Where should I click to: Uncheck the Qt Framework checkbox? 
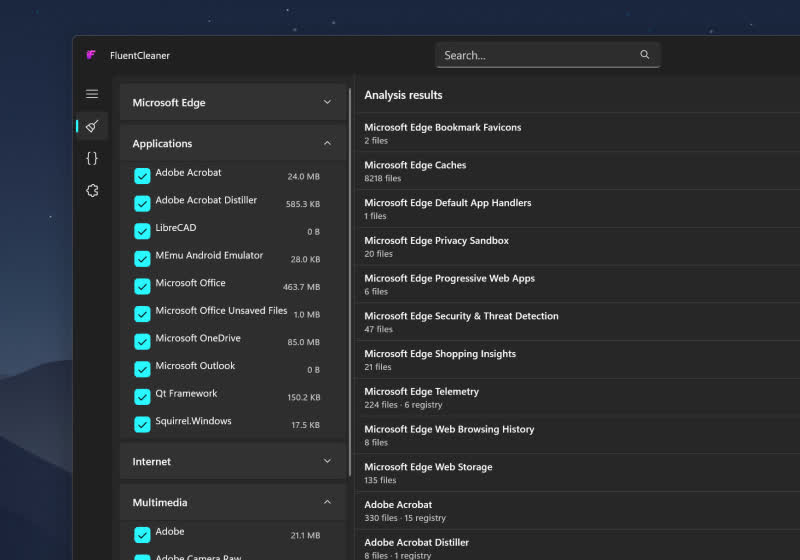[x=142, y=396]
